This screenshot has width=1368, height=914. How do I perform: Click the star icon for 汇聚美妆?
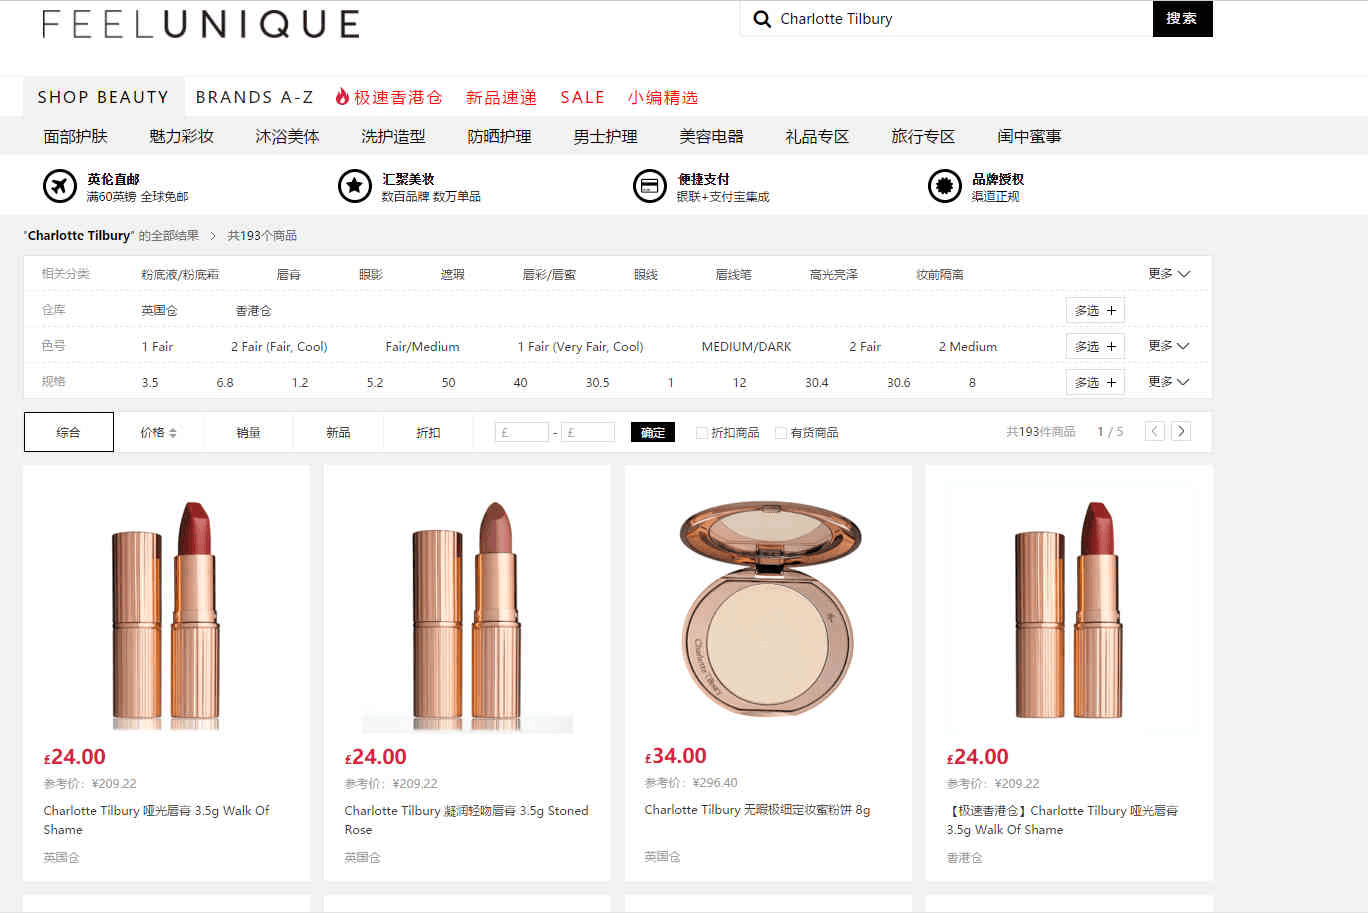[x=355, y=186]
